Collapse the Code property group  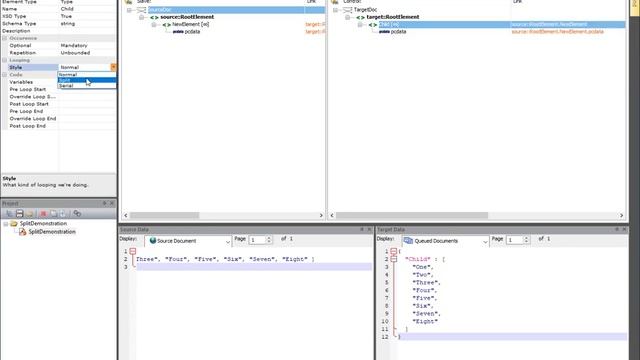(x=5, y=75)
